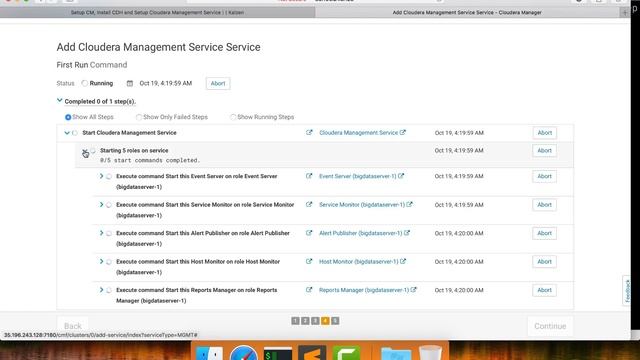Open external link icon right of Cloudera Management Service
This screenshot has height=360, width=640.
pos(403,132)
